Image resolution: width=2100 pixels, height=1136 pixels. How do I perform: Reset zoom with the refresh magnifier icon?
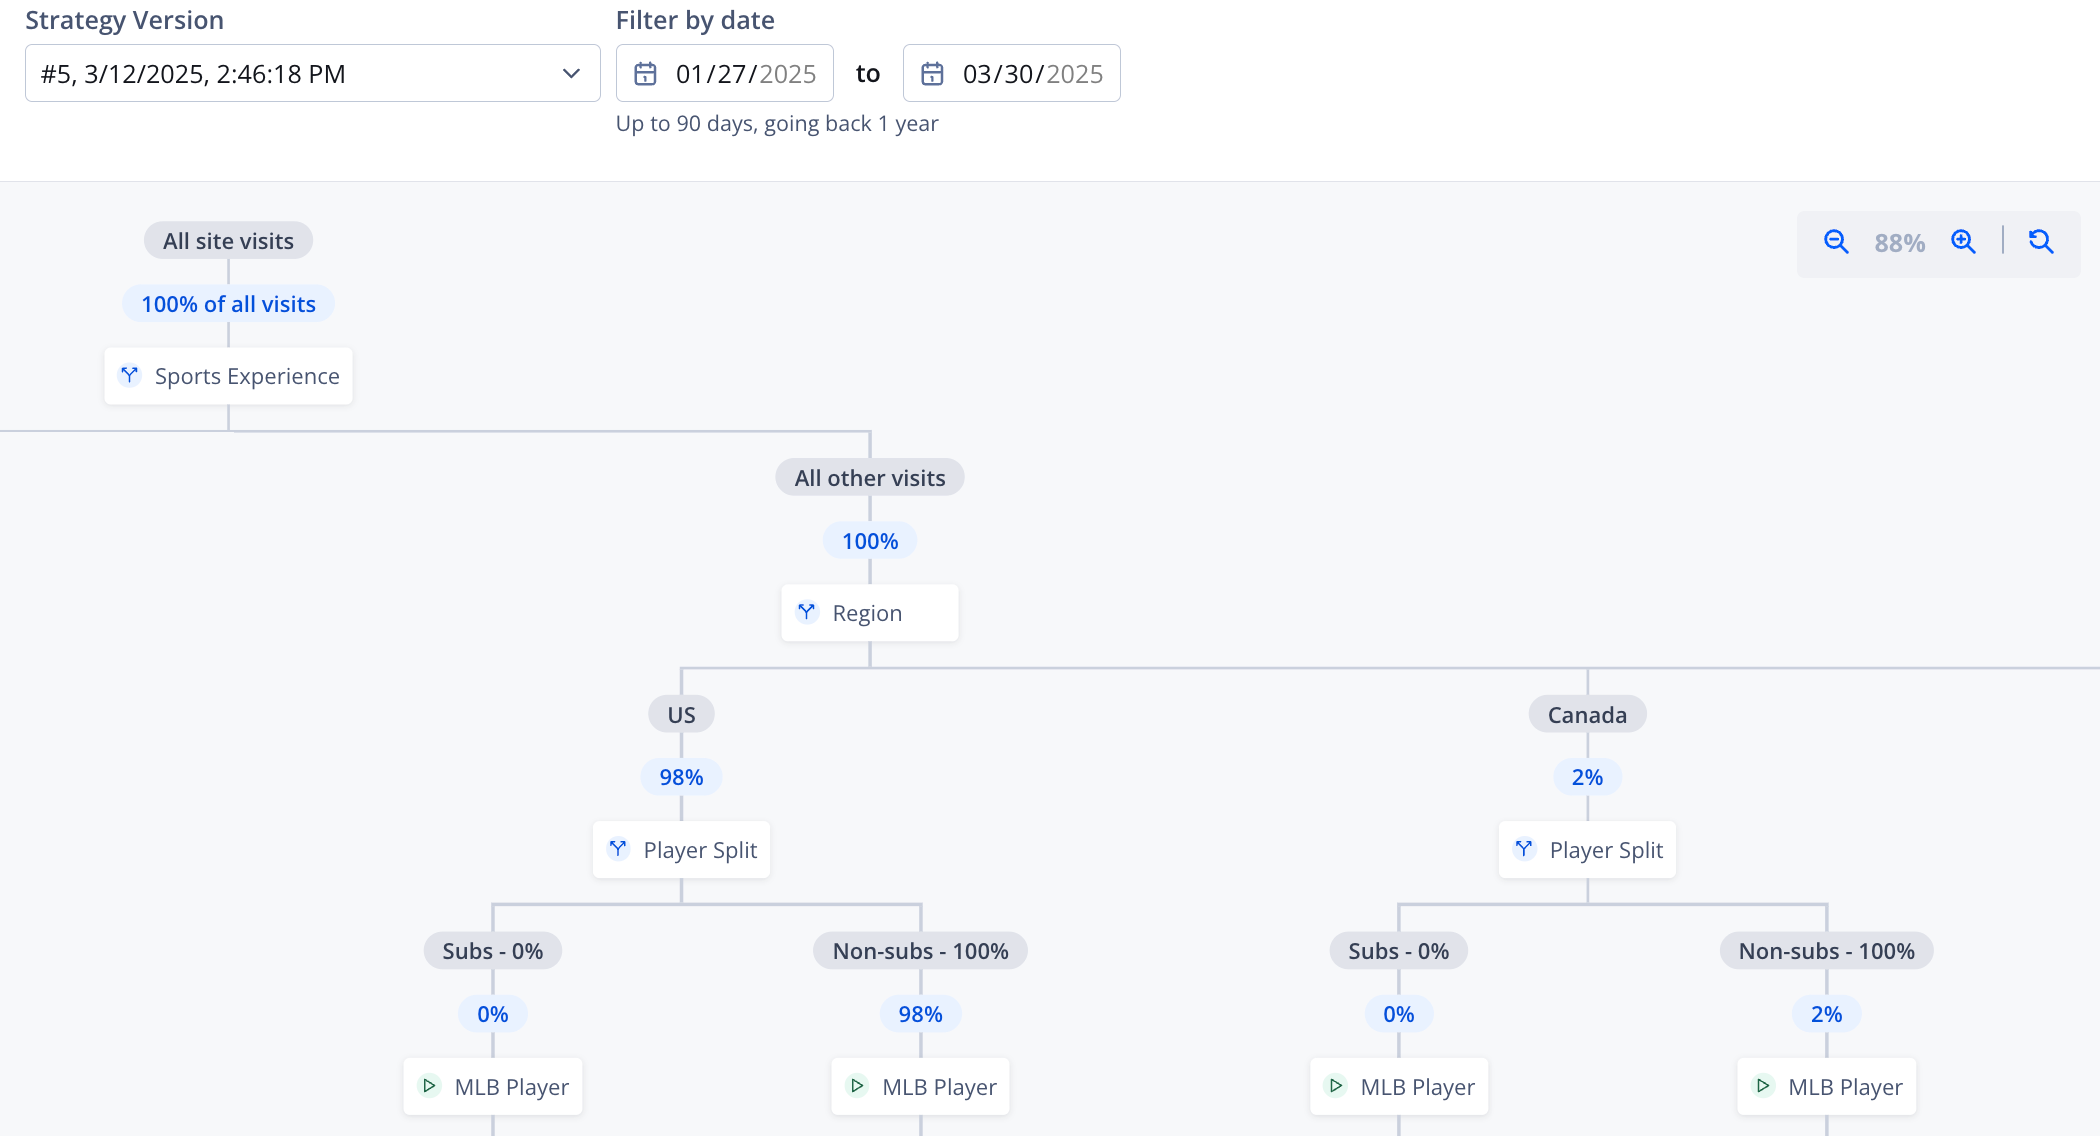pyautogui.click(x=2040, y=242)
